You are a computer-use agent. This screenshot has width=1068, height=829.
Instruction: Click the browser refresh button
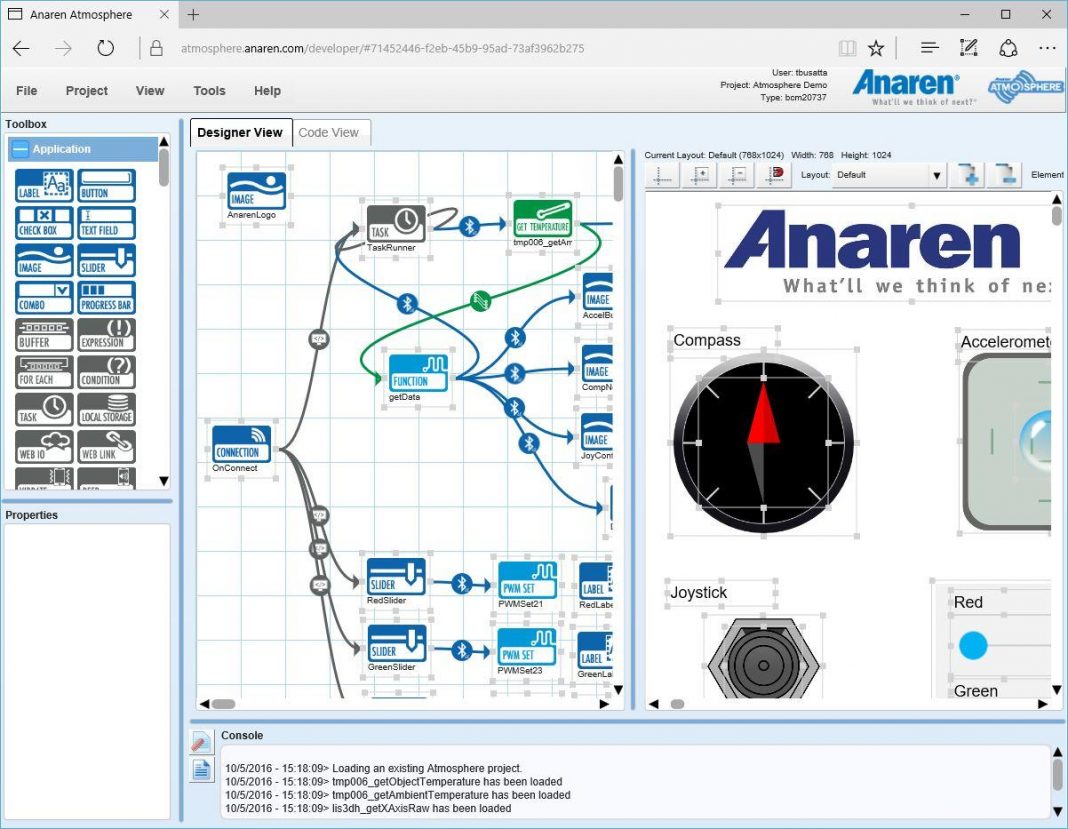point(105,48)
